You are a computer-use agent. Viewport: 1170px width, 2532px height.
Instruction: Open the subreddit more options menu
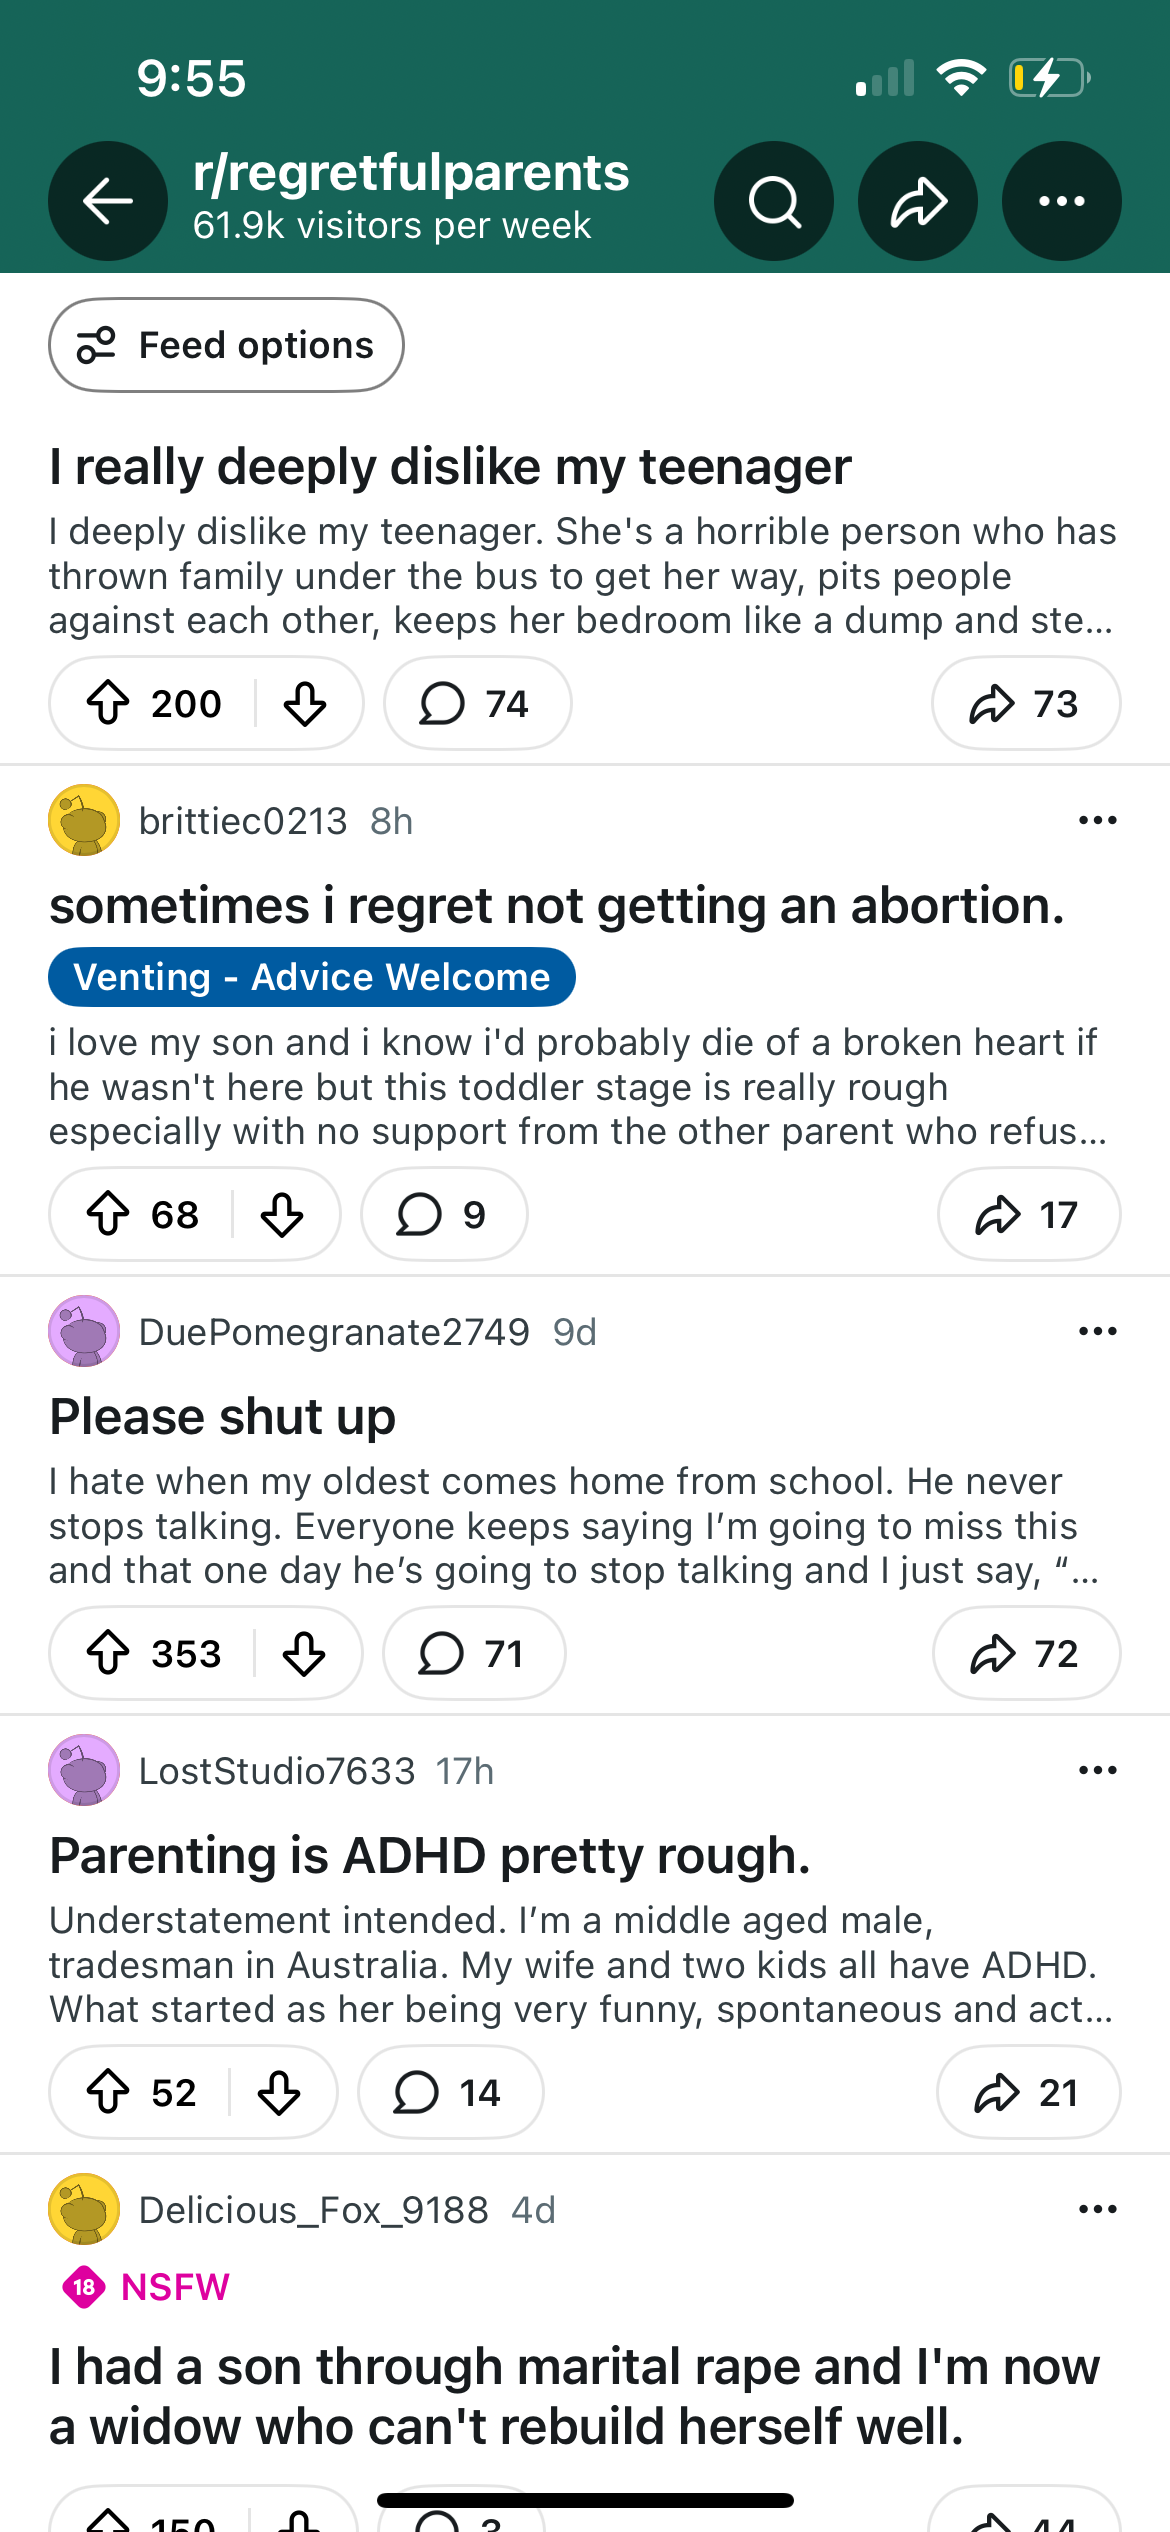[x=1062, y=201]
